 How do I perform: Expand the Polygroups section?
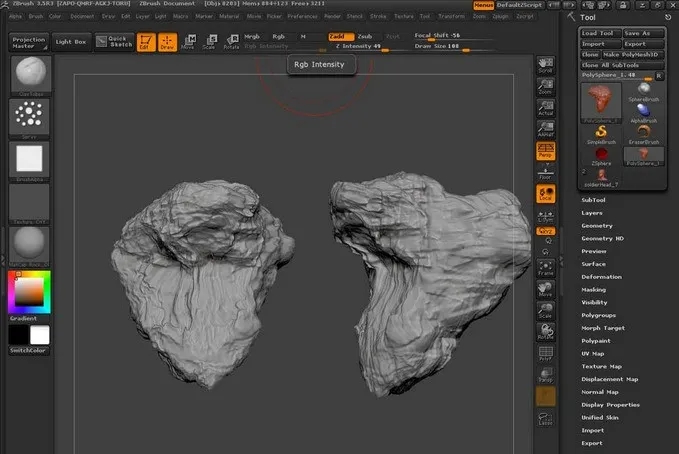click(x=598, y=315)
